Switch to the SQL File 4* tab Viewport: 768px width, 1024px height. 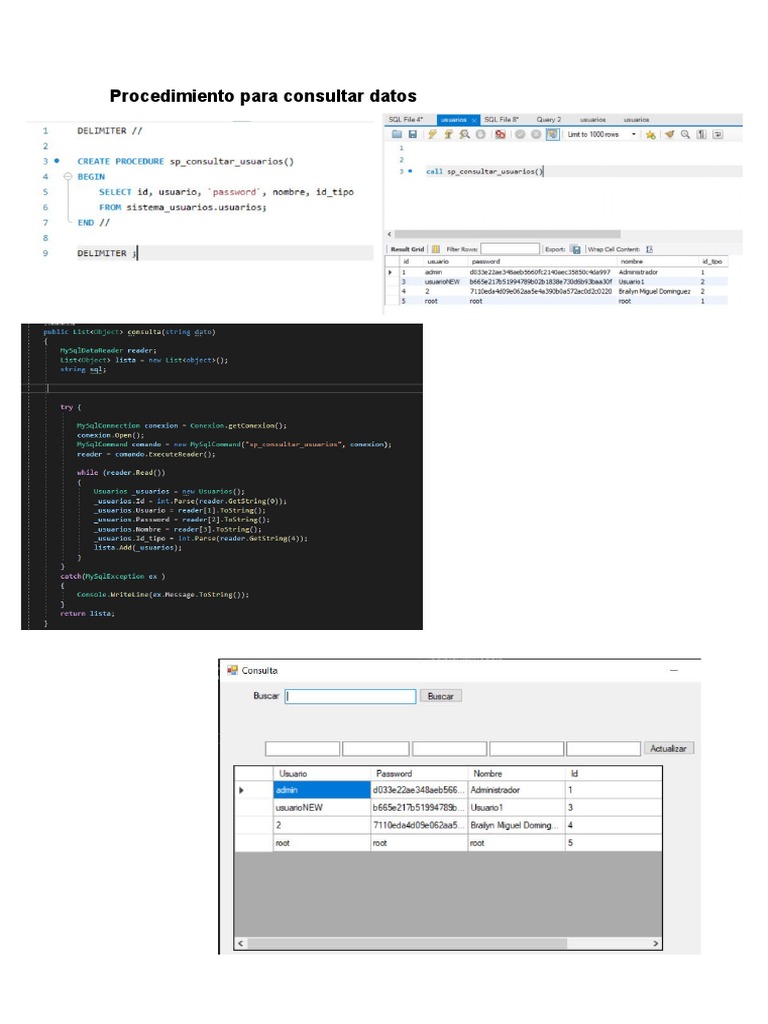pyautogui.click(x=406, y=118)
